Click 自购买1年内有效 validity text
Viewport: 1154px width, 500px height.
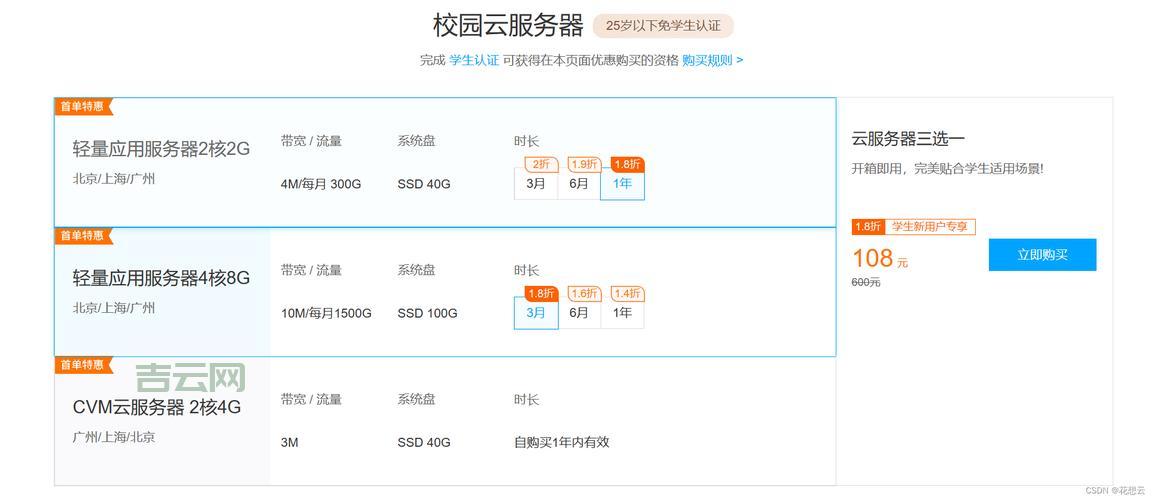[562, 443]
